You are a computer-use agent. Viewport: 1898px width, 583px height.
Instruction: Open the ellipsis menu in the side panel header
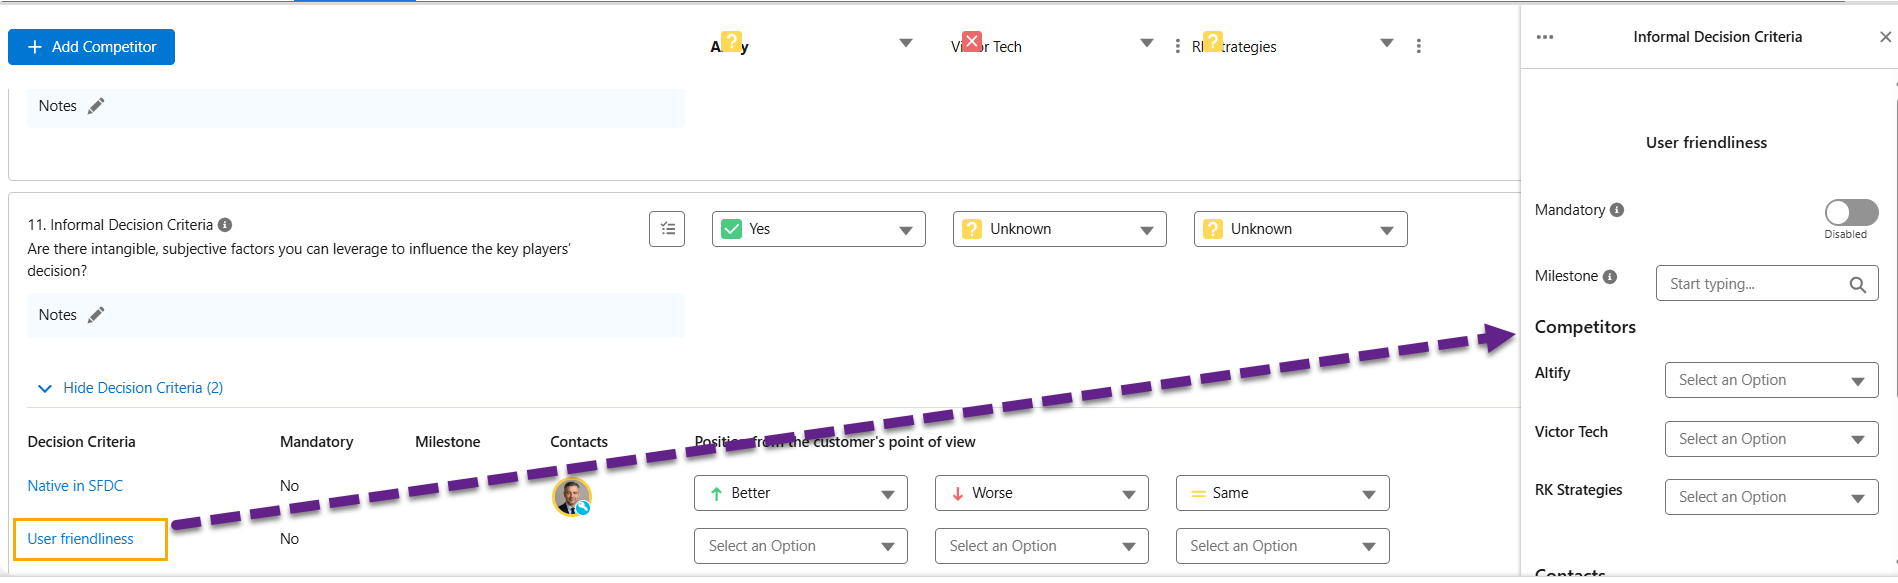[1545, 37]
